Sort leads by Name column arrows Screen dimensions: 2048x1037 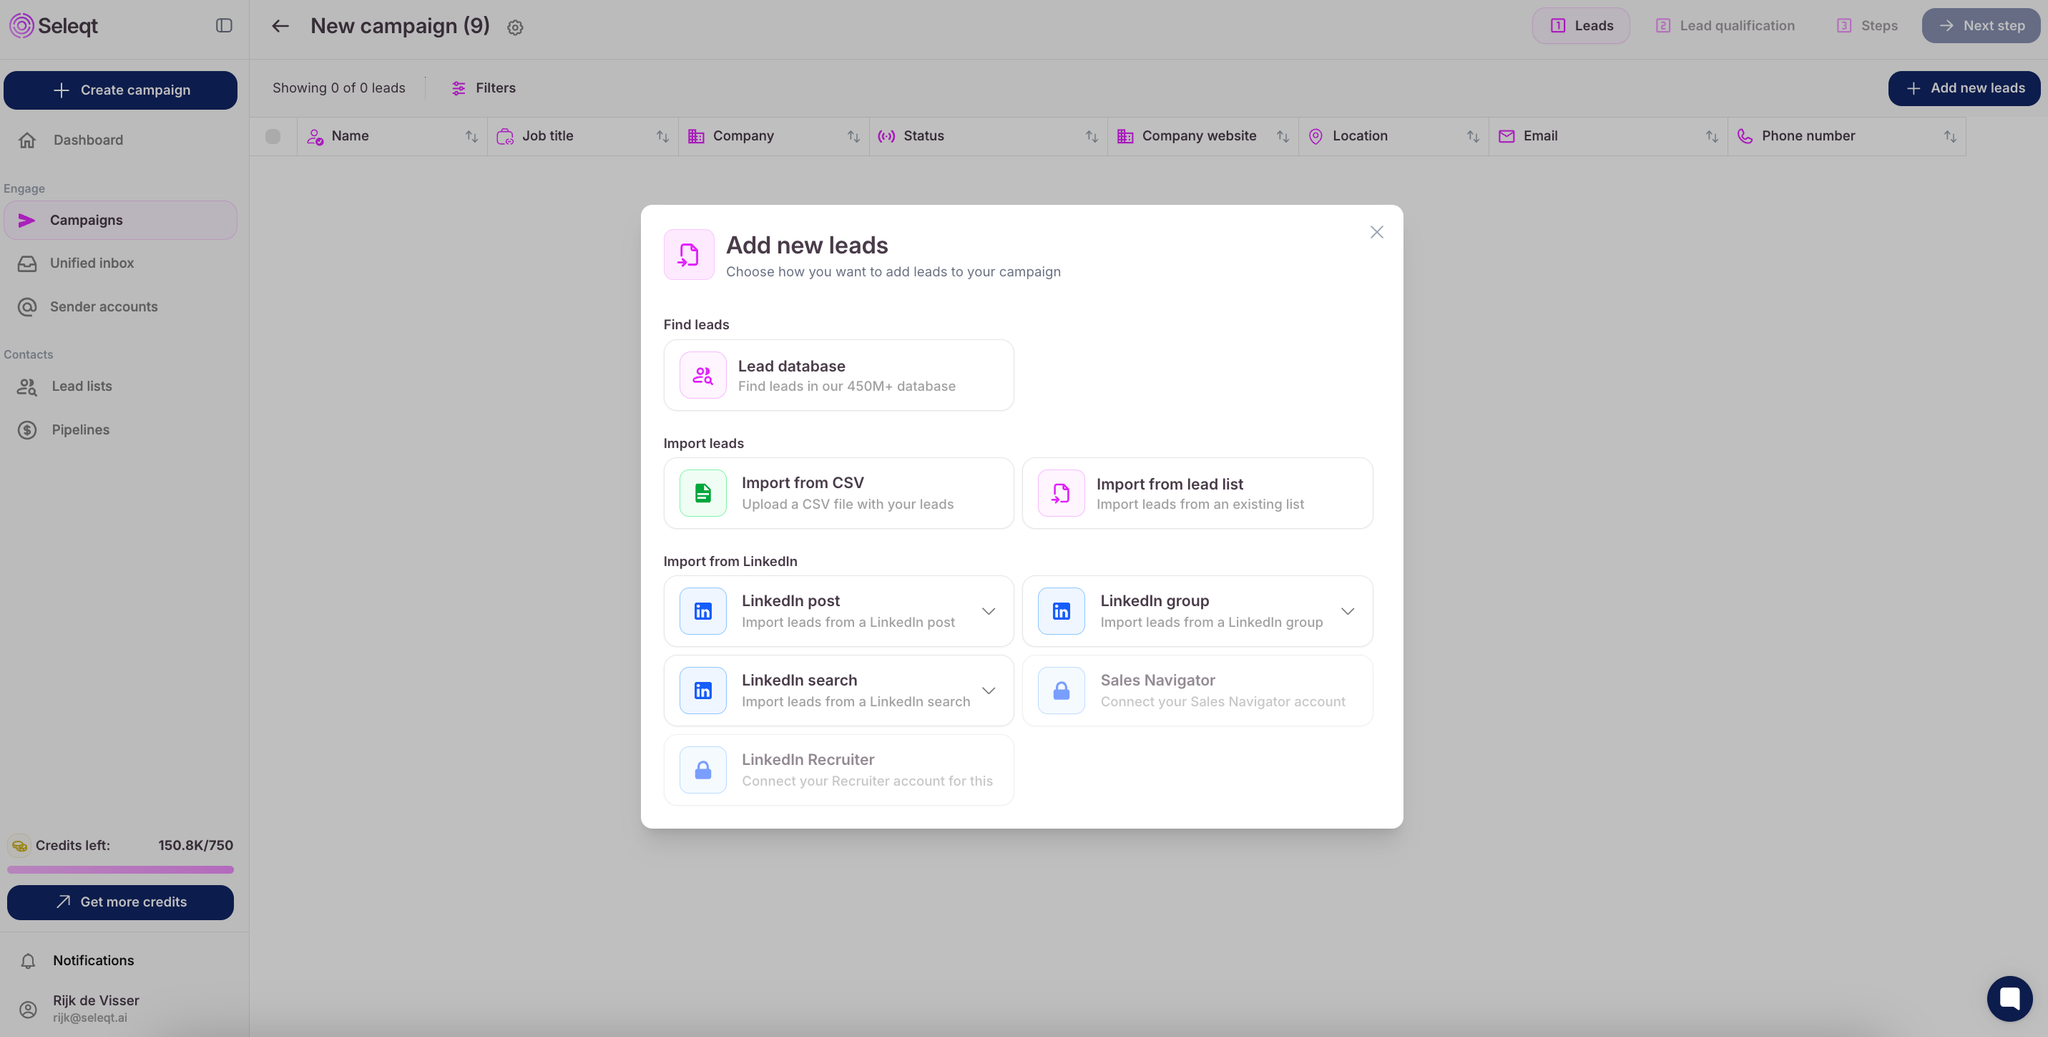471,136
